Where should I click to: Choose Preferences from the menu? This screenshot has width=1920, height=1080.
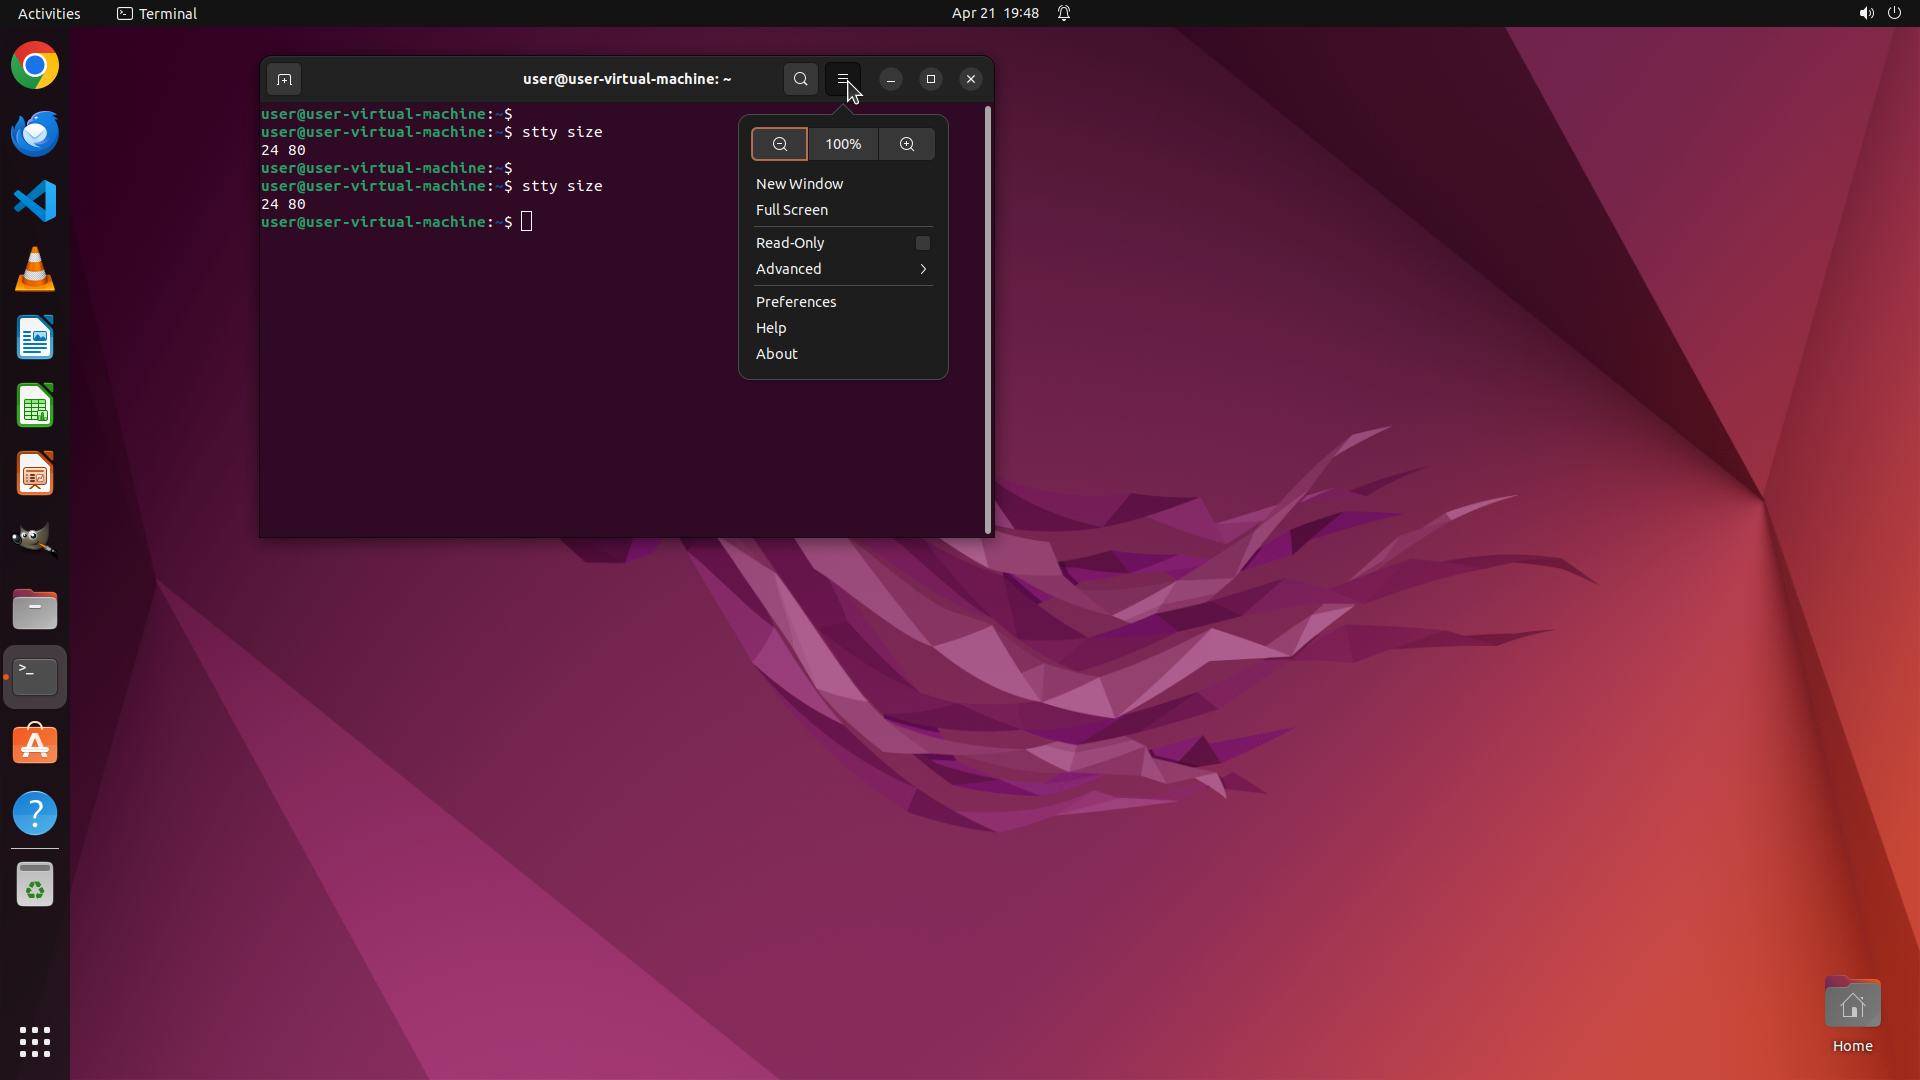pos(796,302)
